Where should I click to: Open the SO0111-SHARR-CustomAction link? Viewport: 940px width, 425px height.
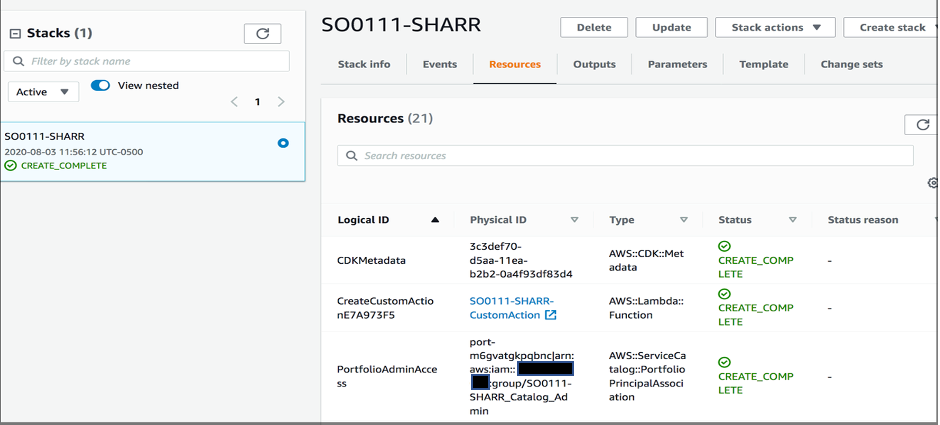pos(511,308)
